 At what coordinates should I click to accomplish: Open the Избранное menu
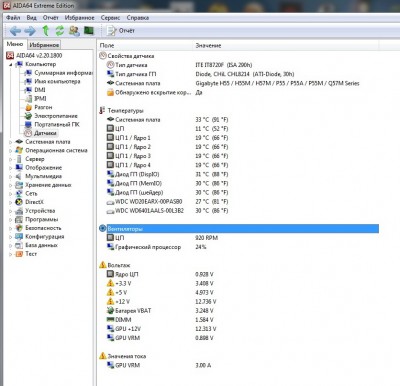coord(79,18)
